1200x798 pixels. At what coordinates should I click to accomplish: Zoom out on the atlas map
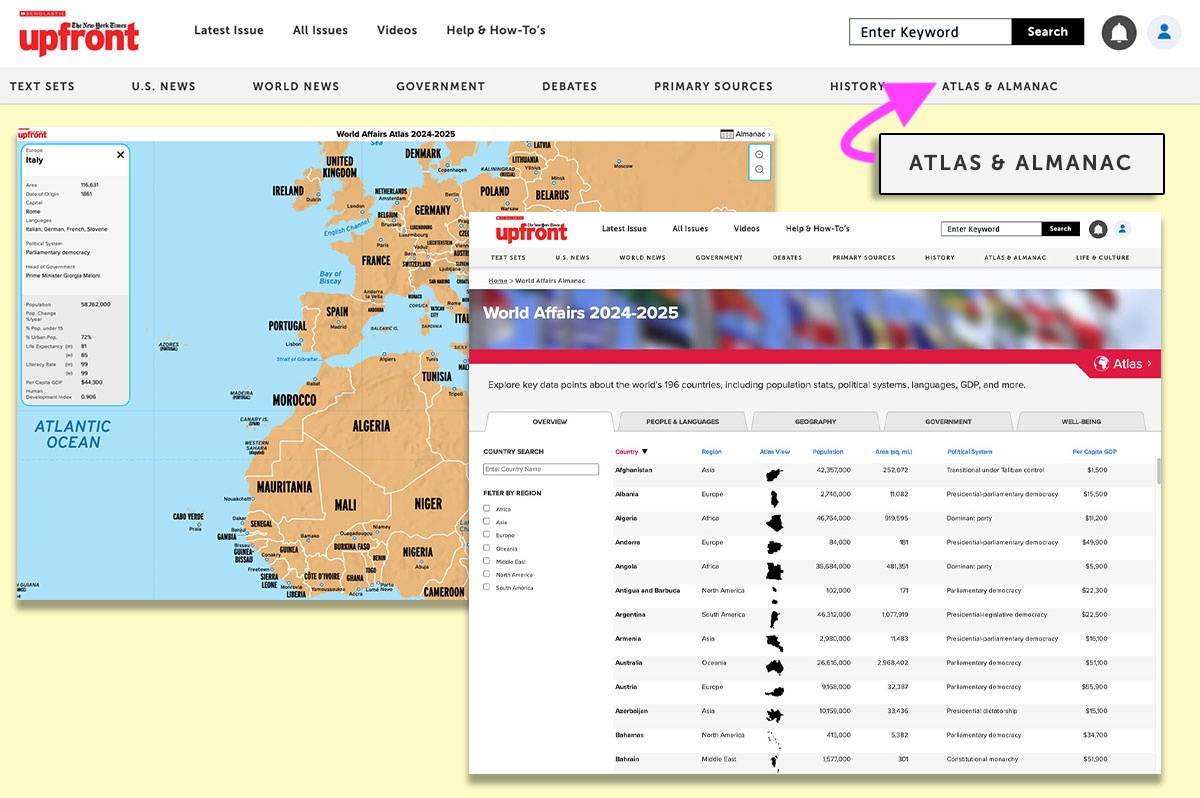759,170
